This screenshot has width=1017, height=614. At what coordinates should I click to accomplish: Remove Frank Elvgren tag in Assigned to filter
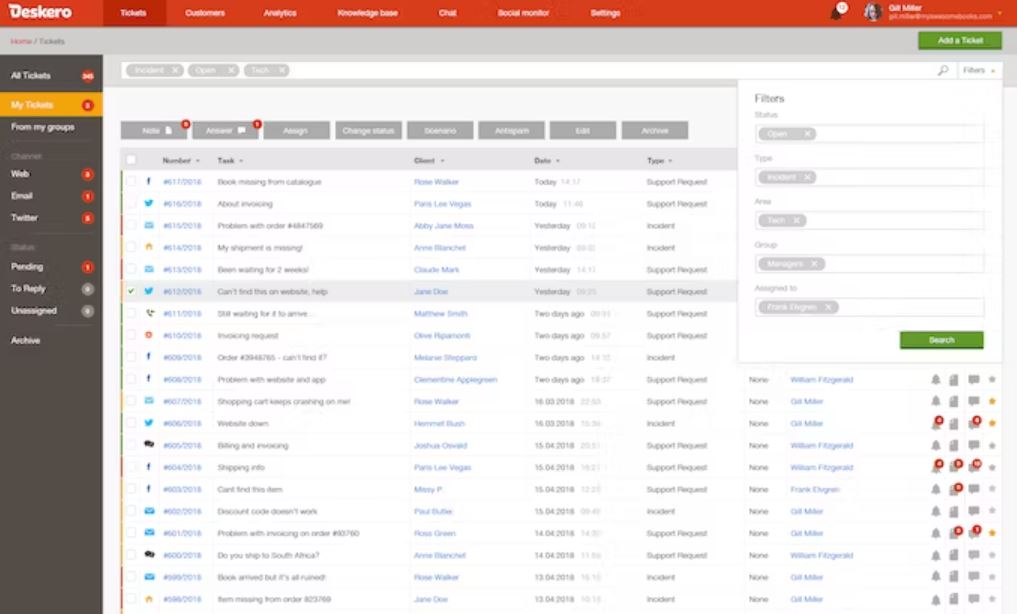[x=828, y=307]
